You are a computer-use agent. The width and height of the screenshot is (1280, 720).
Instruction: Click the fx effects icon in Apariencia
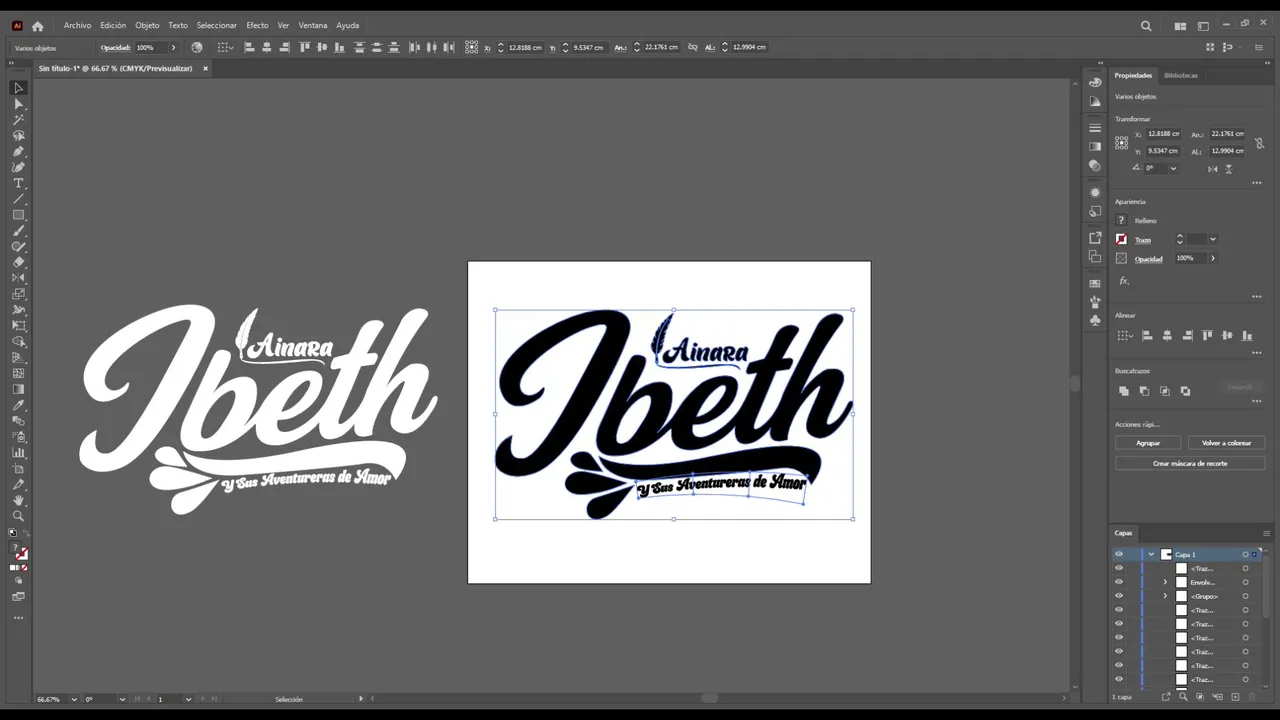pos(1124,281)
